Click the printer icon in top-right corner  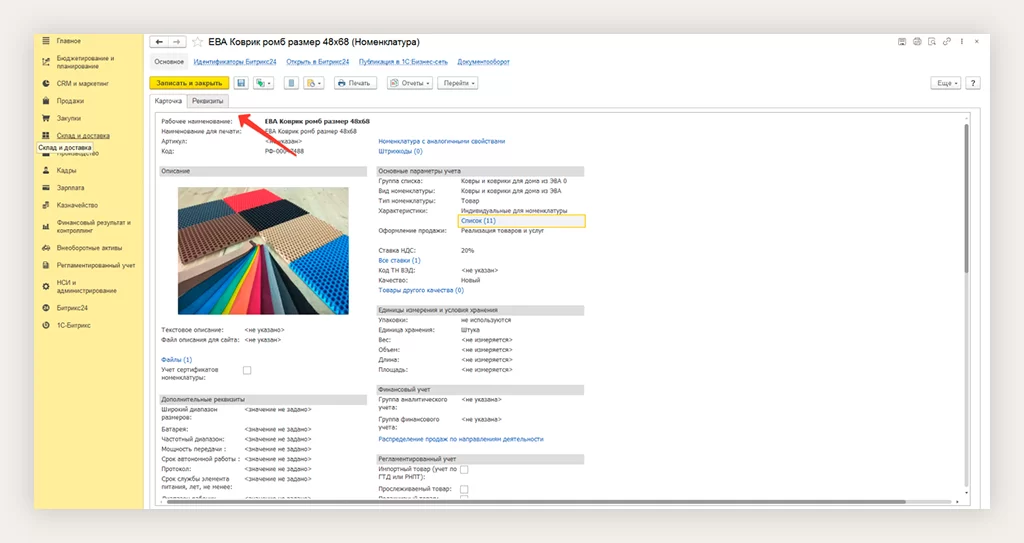click(916, 42)
